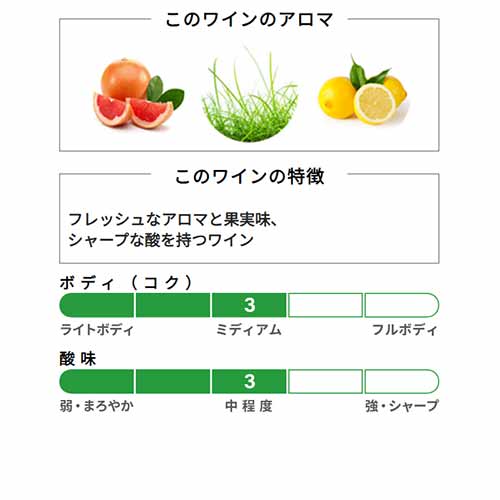Click the 強・シャープ label
The image size is (500, 500).
(x=402, y=406)
